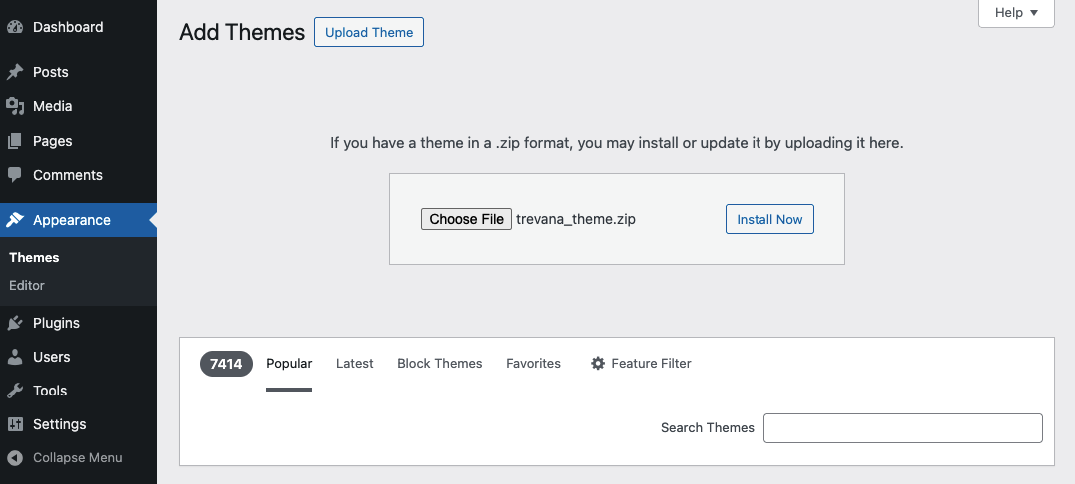This screenshot has height=484, width=1075.
Task: Click the Feature Filter gear icon
Action: point(598,364)
